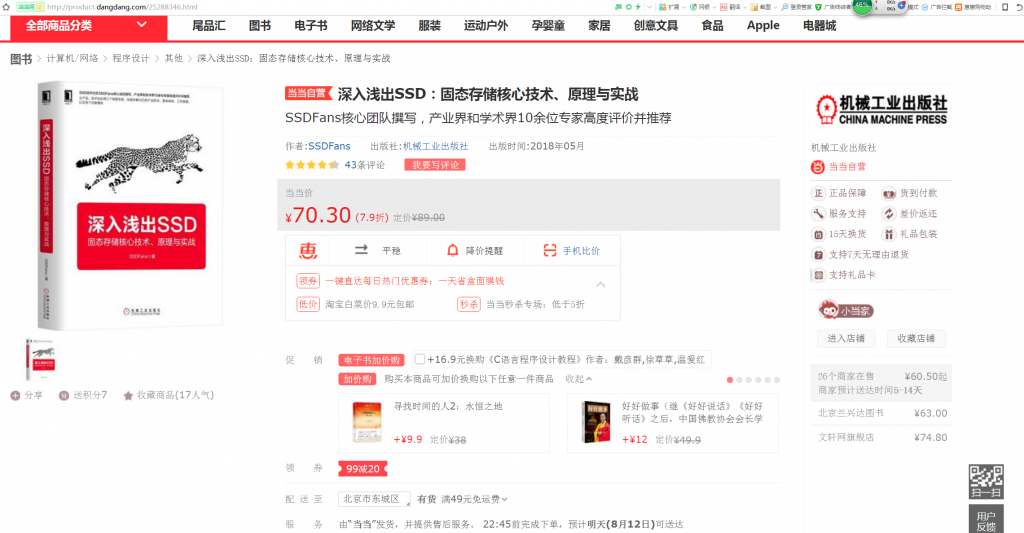Open the Apple navigation tab
This screenshot has width=1024, height=533.
point(763,26)
